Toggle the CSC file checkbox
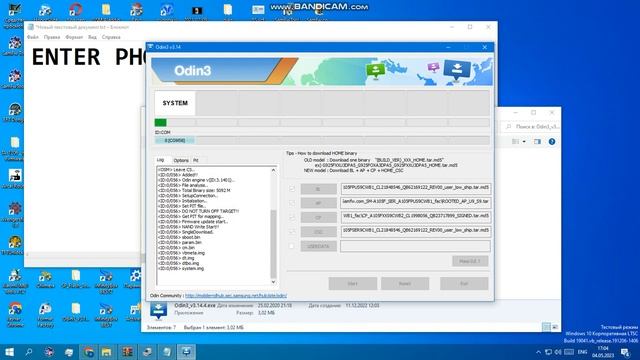 (x=291, y=232)
